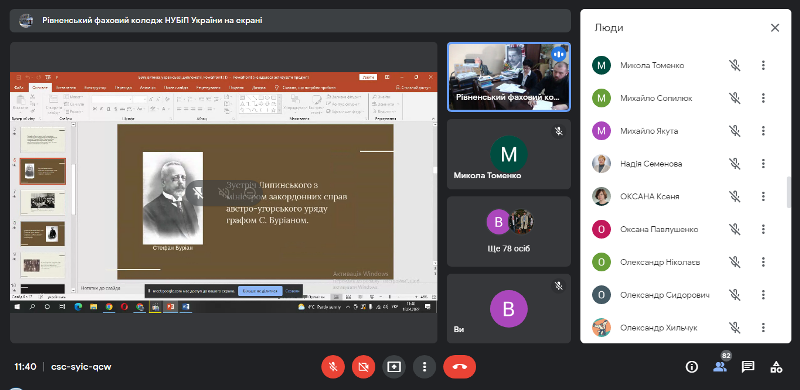Viewport: 800px width, 390px height.
Task: Click muted mic icon beside Михайло Сопилюк
Action: coord(734,98)
